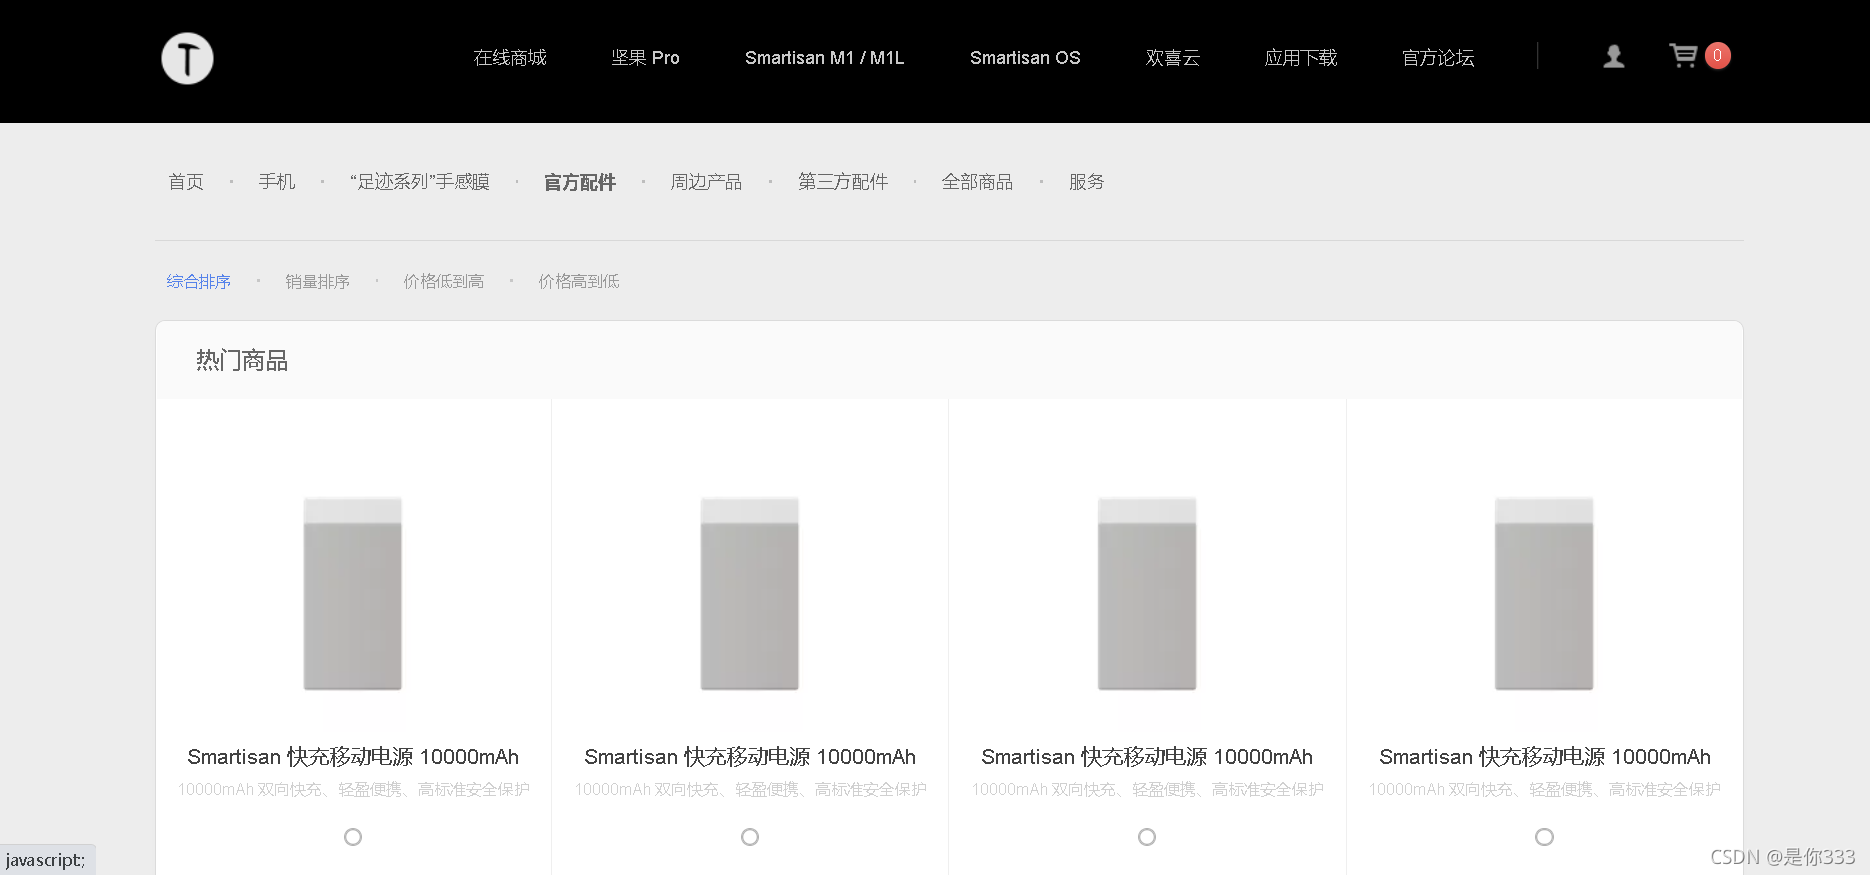Sort by 价格高到低
The height and width of the screenshot is (875, 1870).
coord(579,282)
